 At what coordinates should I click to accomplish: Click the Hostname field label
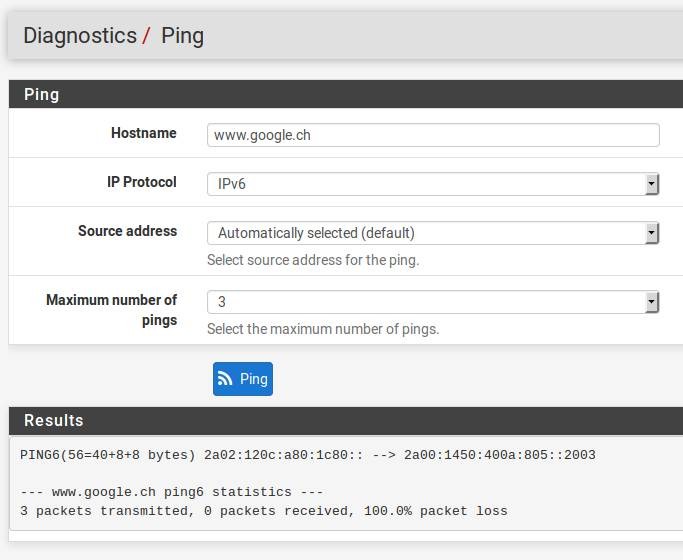tap(143, 133)
